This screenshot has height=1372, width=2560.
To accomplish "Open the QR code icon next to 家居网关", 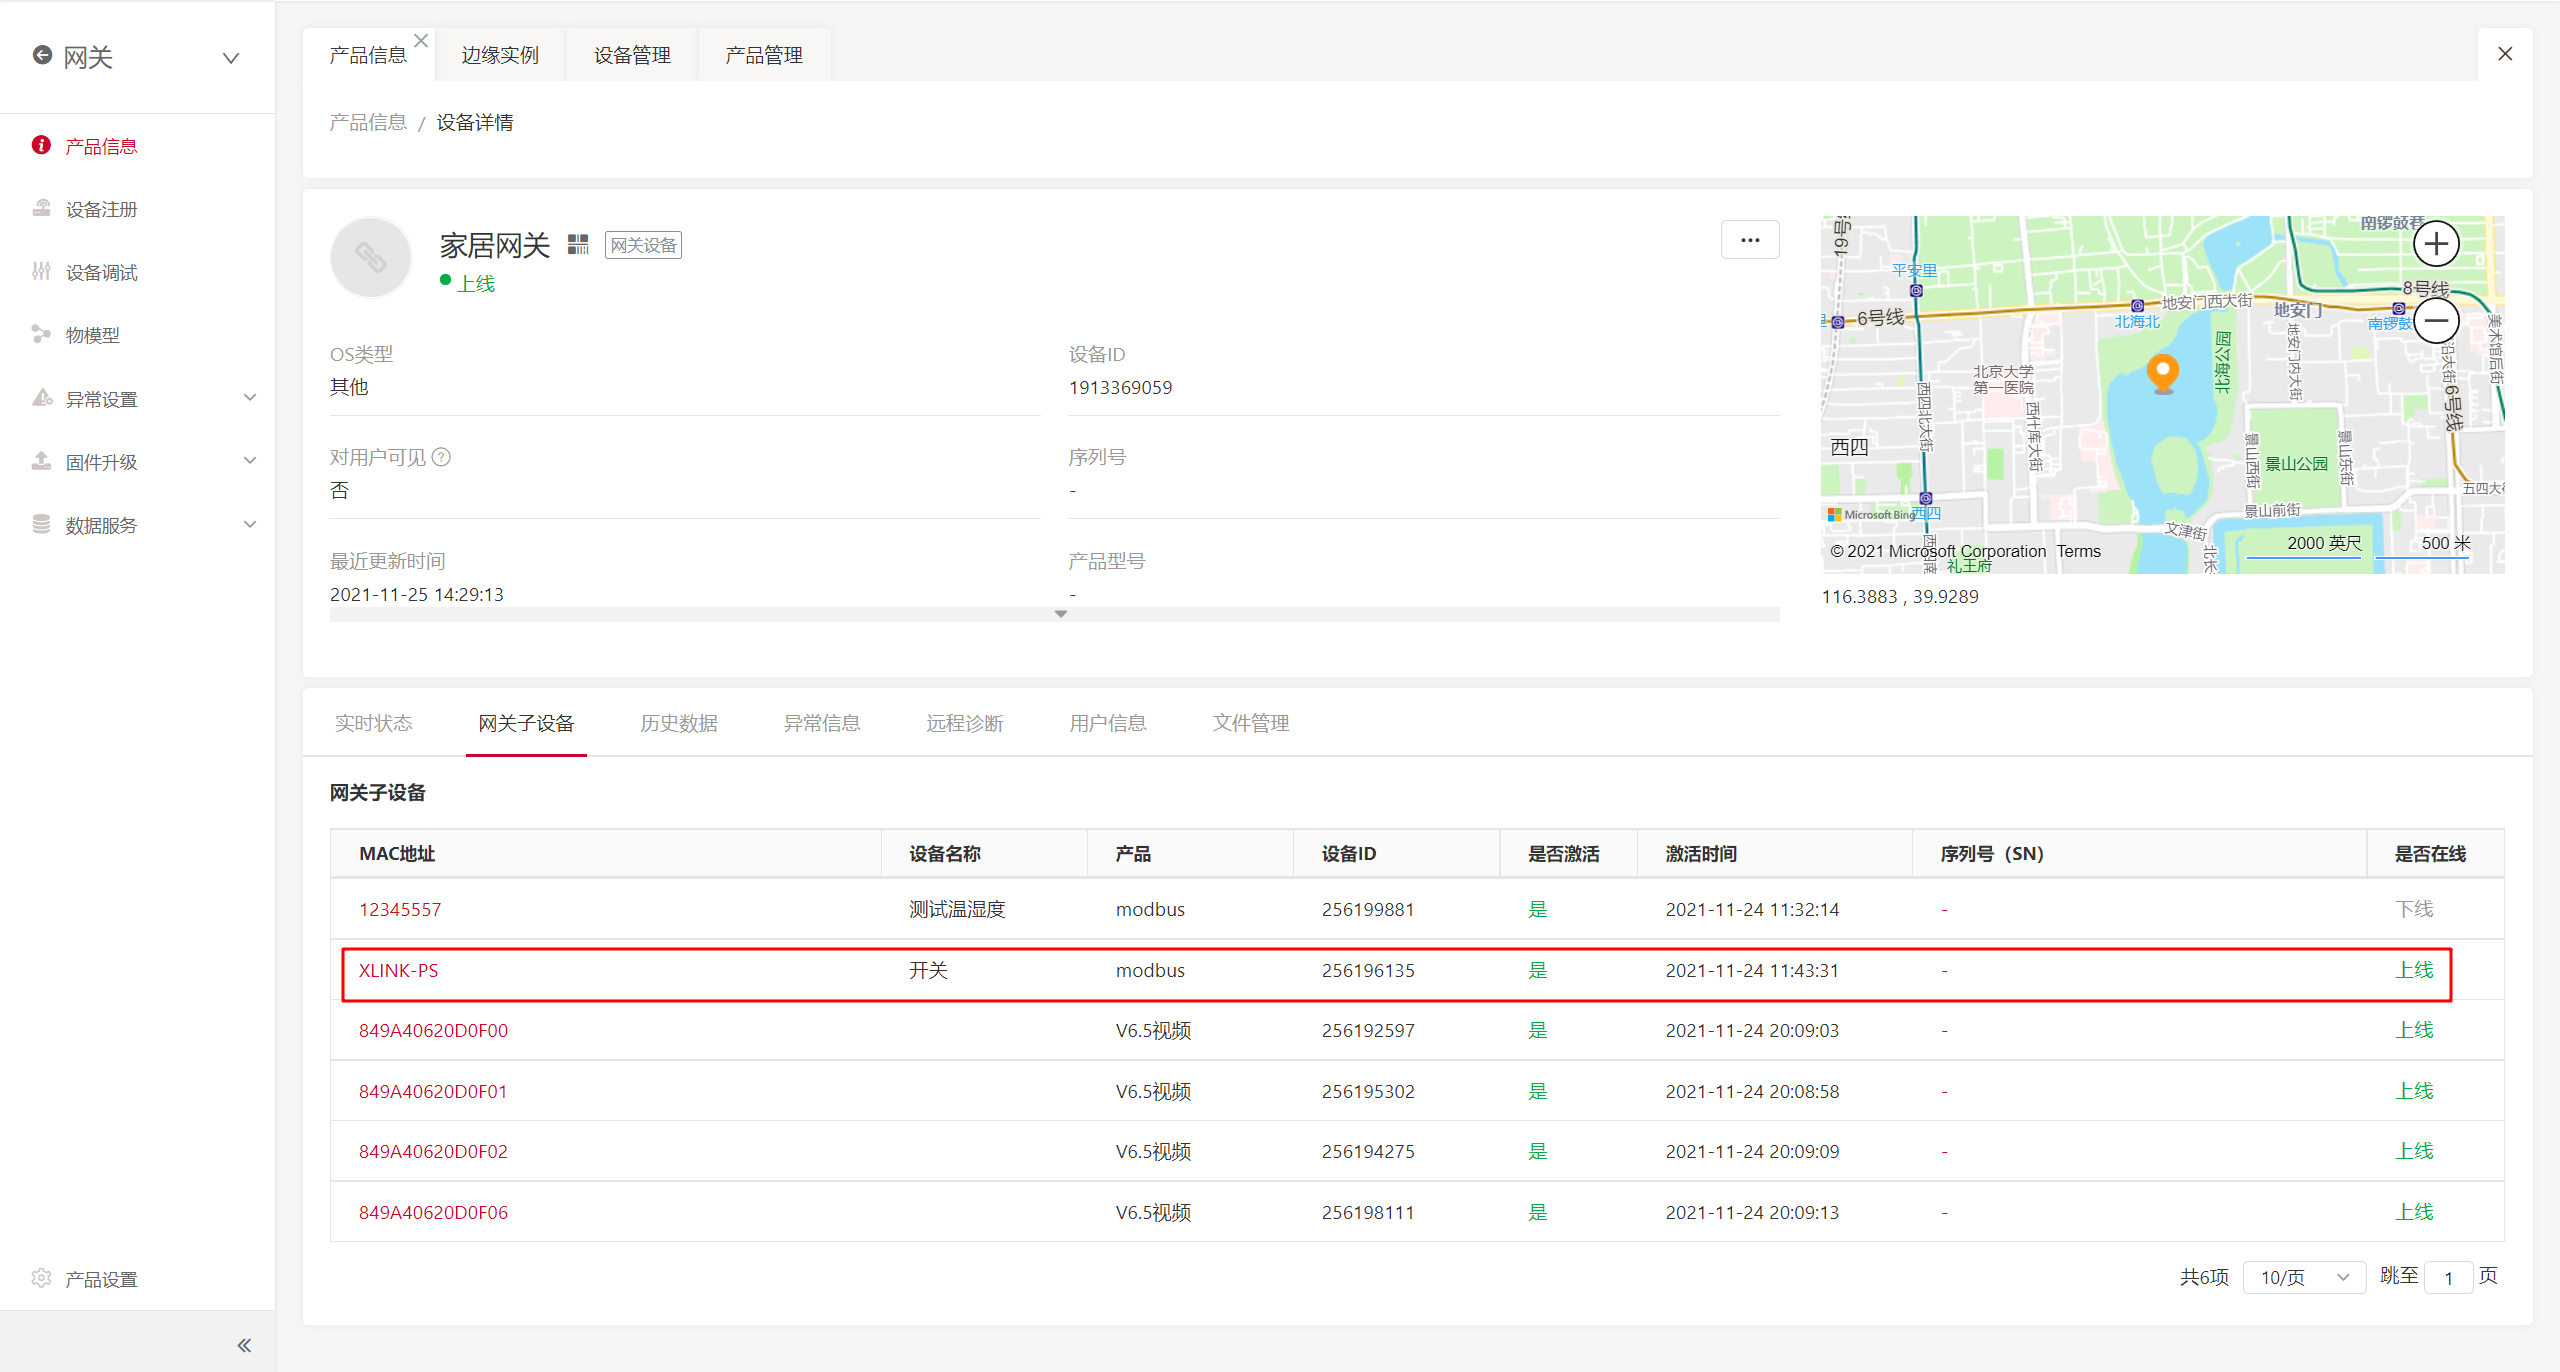I will click(x=578, y=244).
